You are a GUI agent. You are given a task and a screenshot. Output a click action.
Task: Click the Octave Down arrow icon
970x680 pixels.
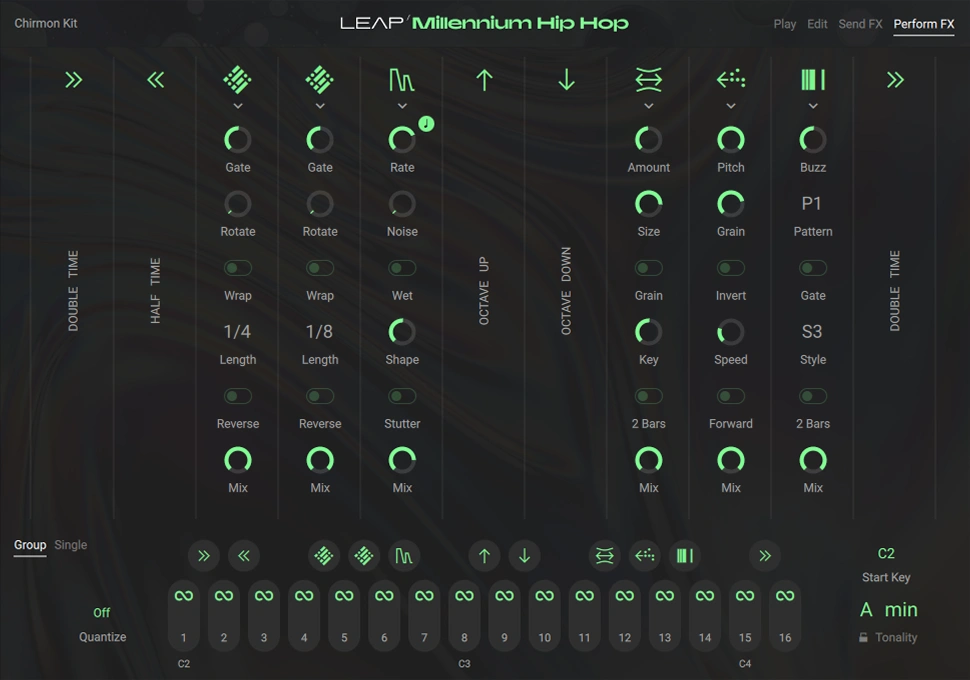click(565, 79)
